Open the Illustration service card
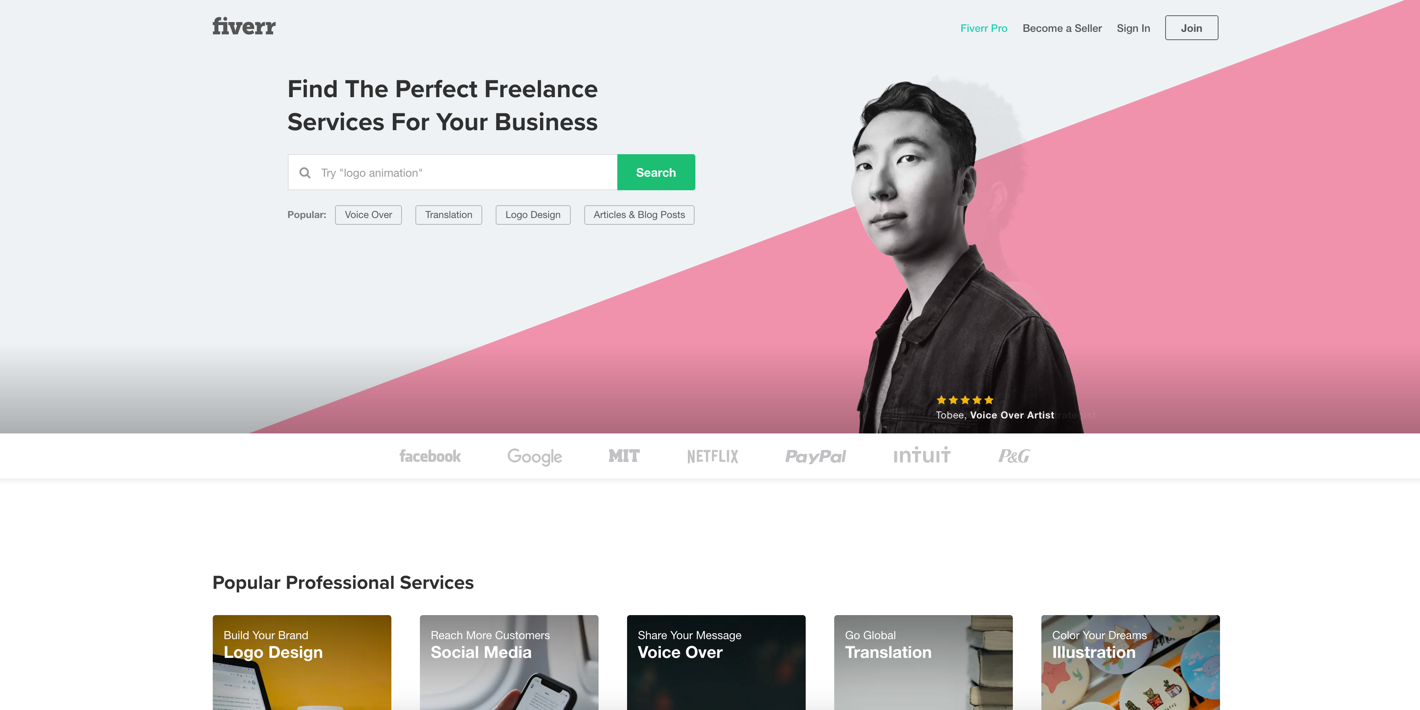 1130,662
